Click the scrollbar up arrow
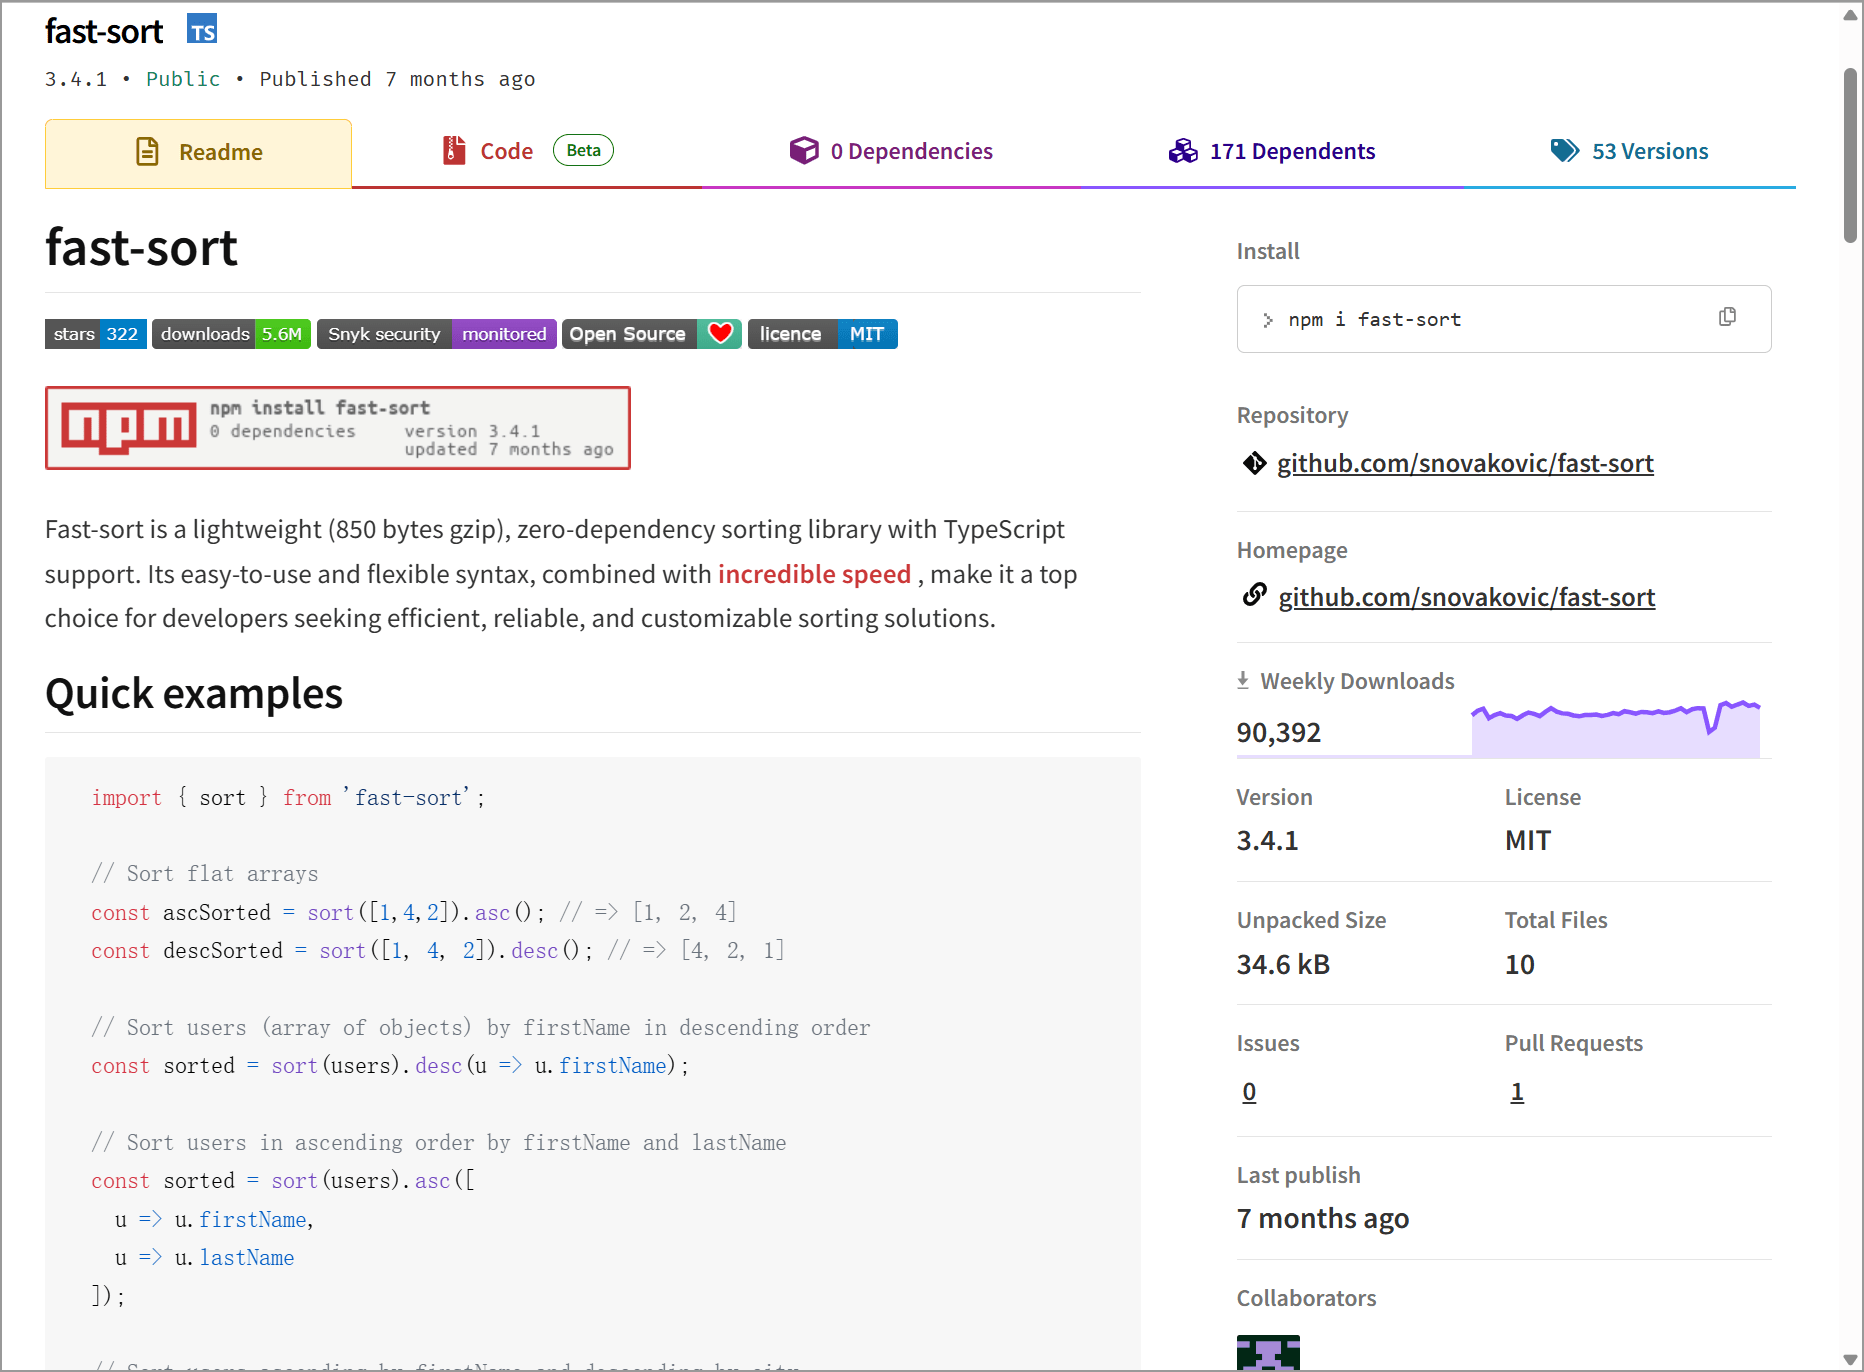Image resolution: width=1864 pixels, height=1372 pixels. tap(1850, 15)
